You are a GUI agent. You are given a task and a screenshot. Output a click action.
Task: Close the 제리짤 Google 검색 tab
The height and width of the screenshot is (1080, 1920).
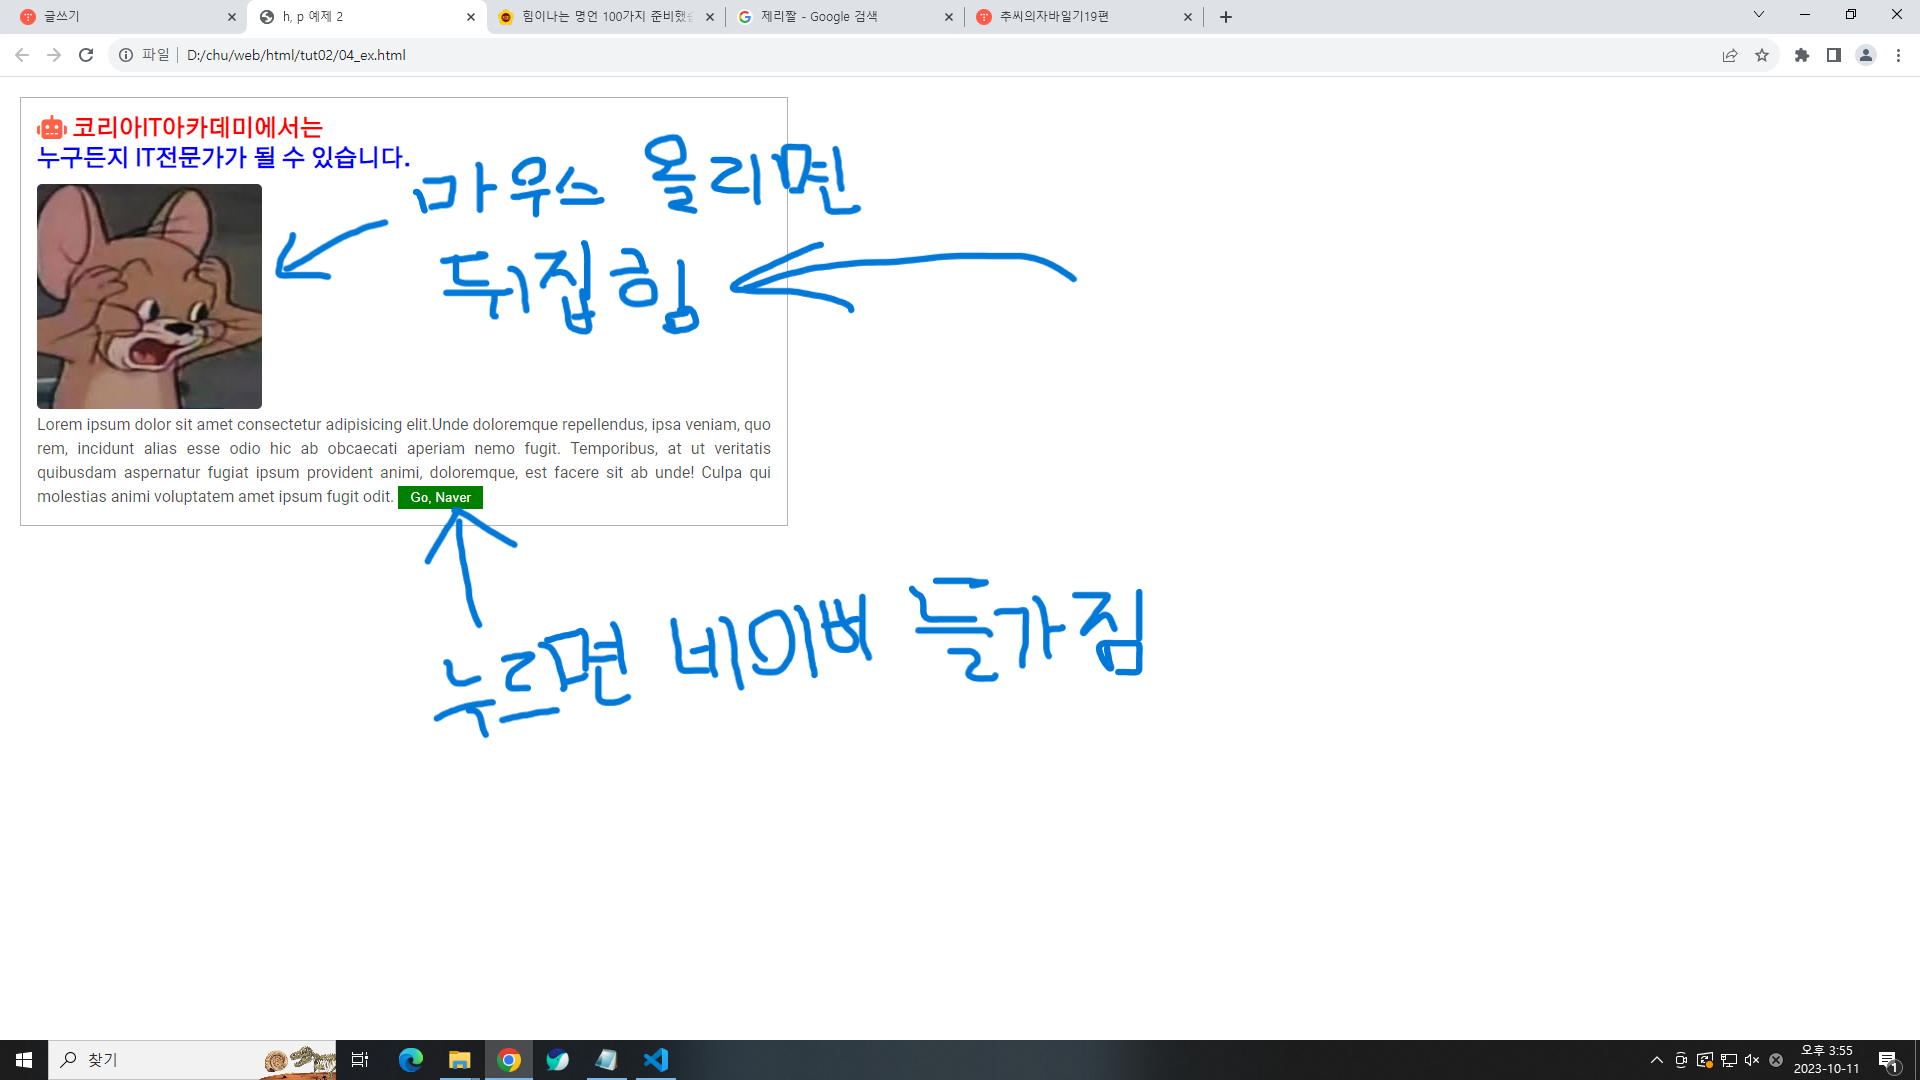[x=949, y=17]
